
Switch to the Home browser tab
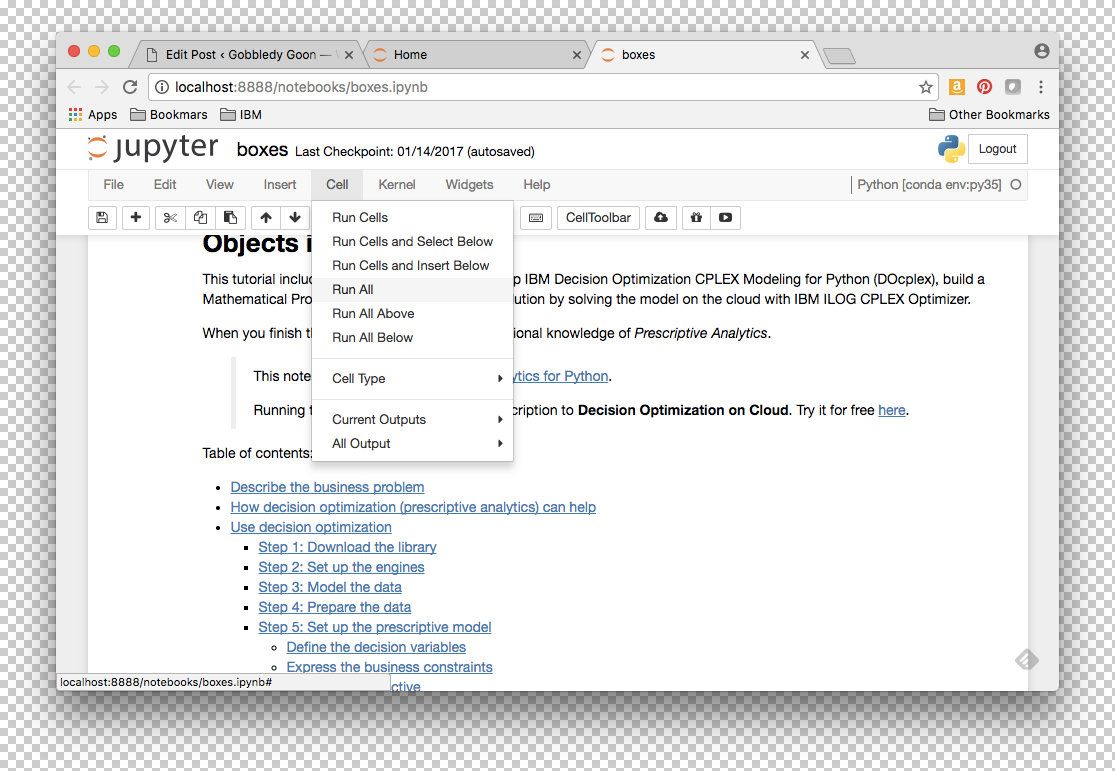tap(476, 55)
